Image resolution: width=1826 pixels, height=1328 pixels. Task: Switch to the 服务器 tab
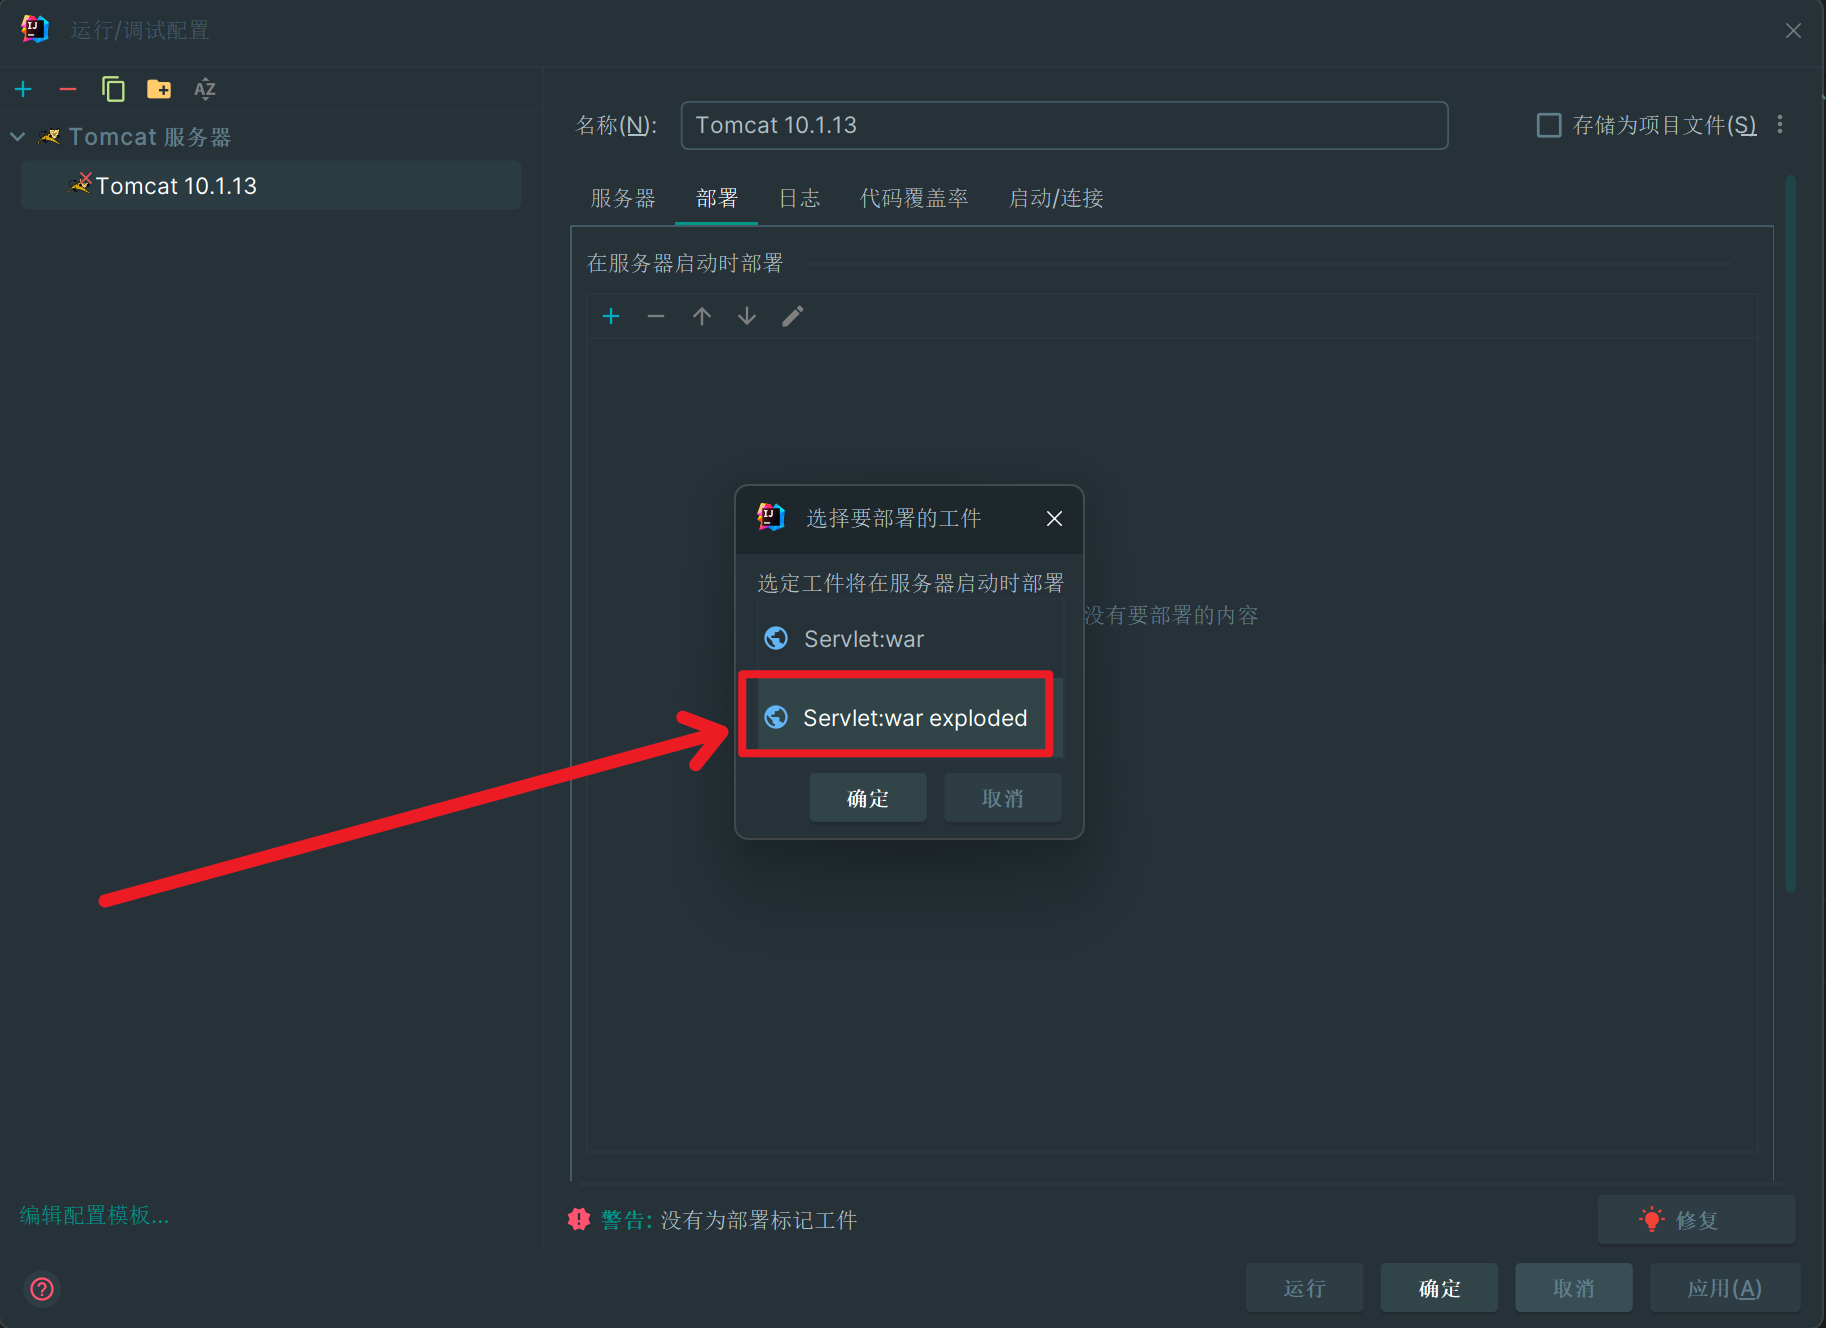[x=623, y=198]
